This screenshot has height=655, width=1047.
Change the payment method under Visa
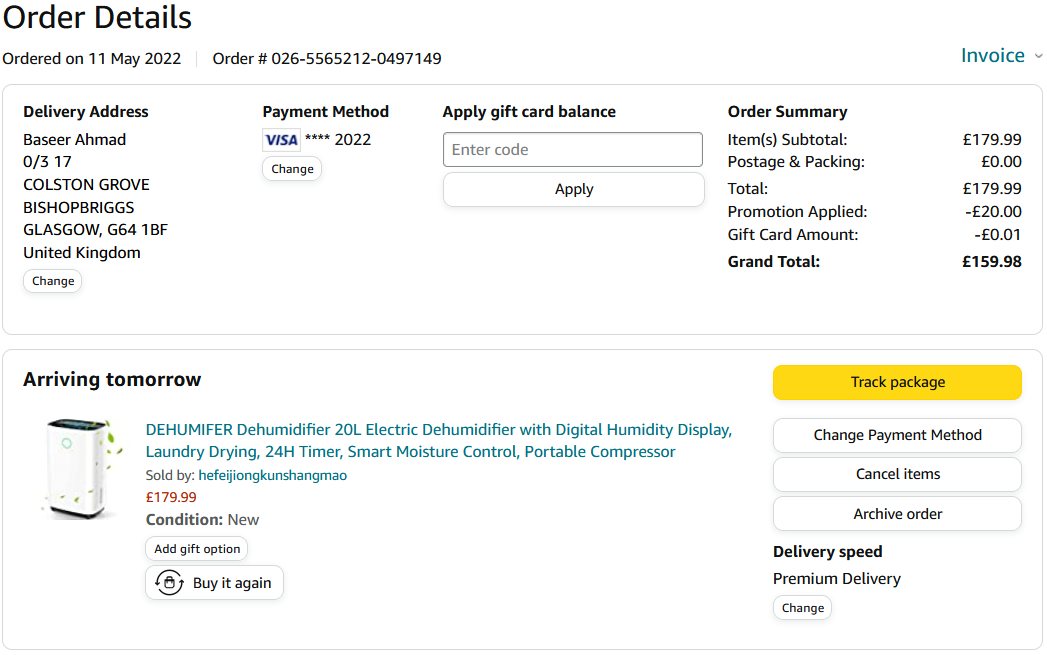292,169
